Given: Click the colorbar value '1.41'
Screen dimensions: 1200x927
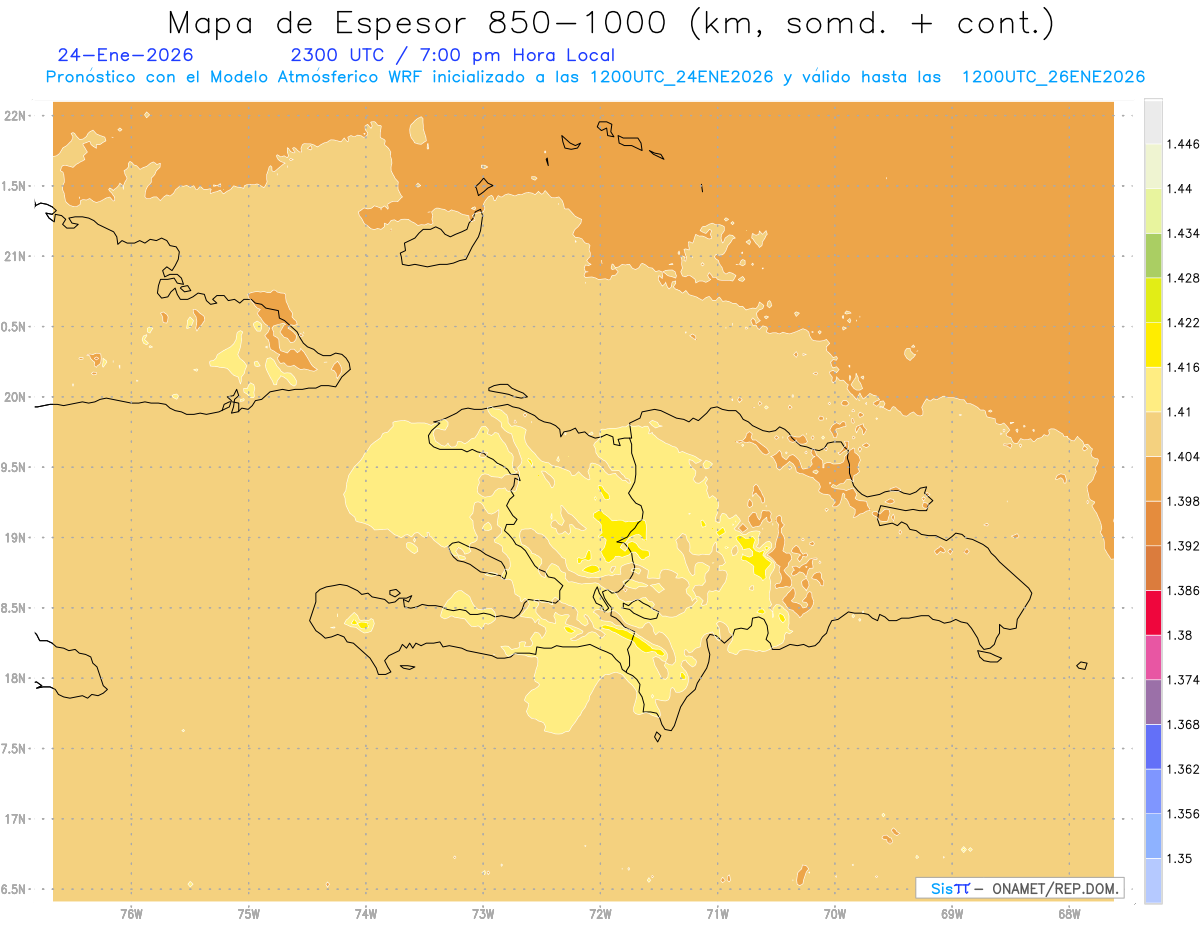Looking at the screenshot, I should coord(1180,412).
